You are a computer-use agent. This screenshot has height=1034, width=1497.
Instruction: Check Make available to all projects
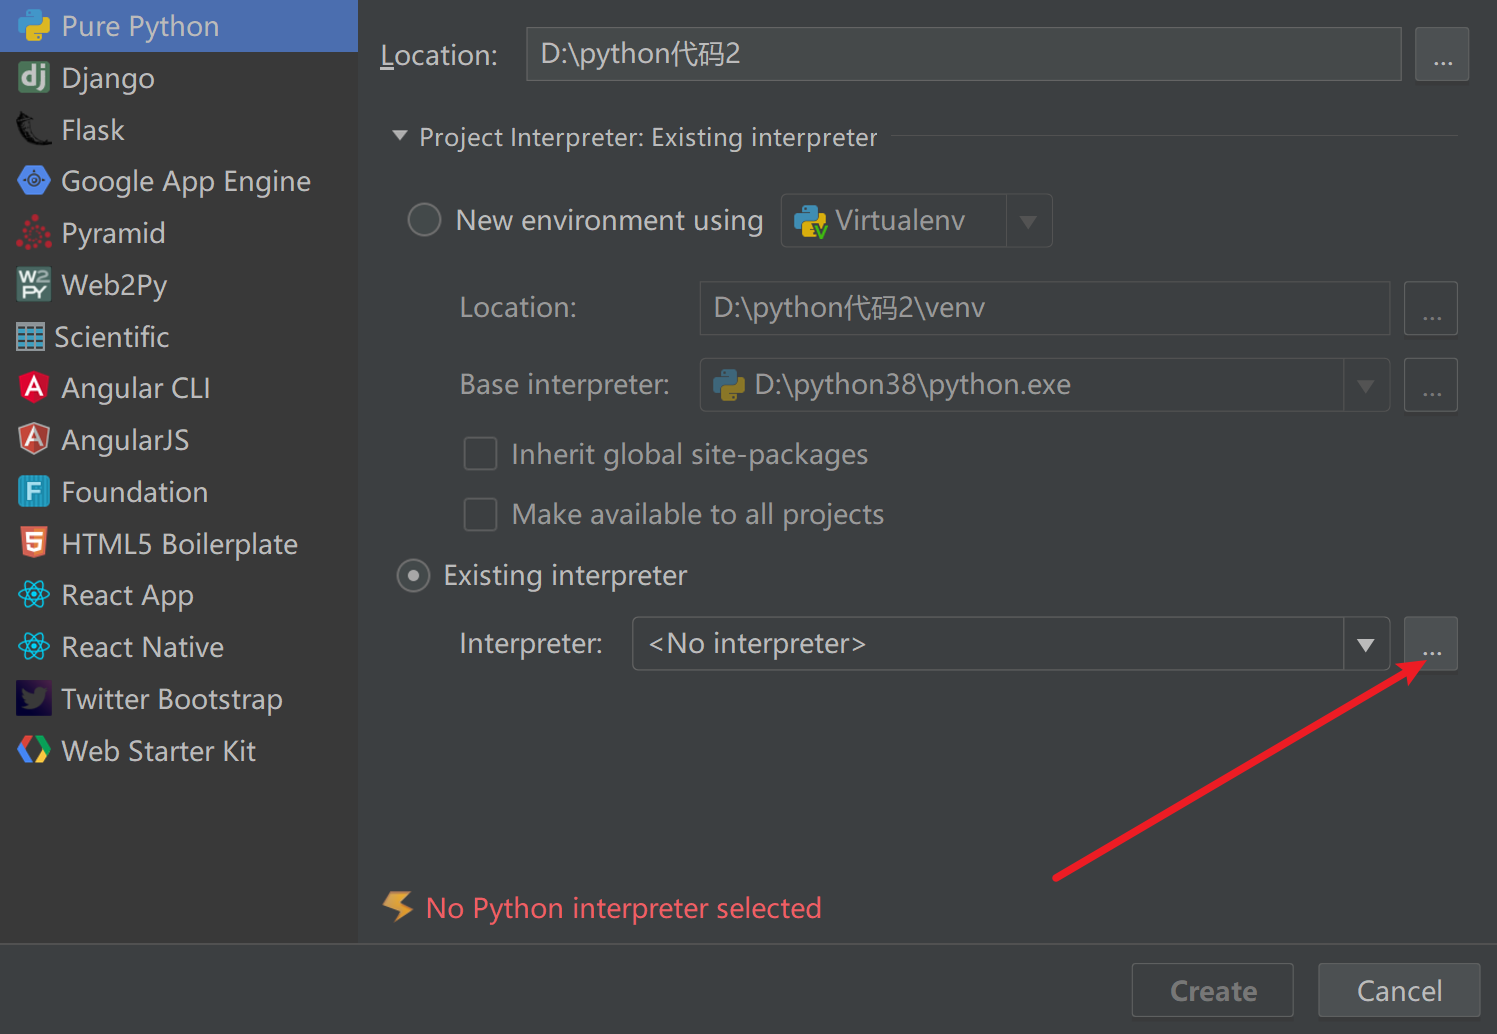click(x=480, y=514)
